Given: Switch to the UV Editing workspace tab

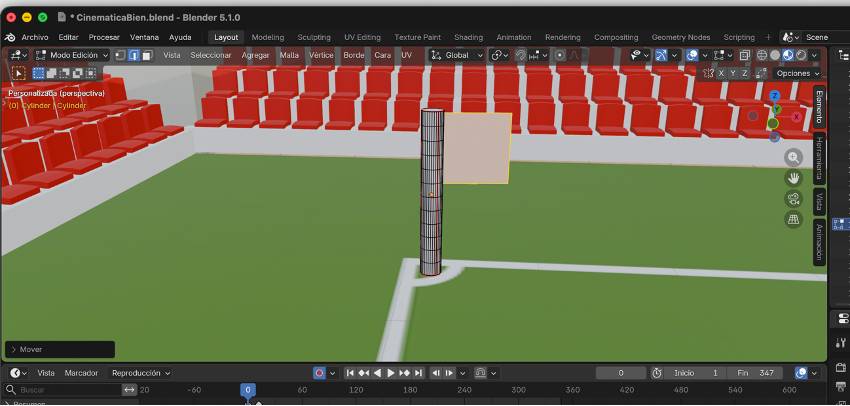Looking at the screenshot, I should [362, 37].
